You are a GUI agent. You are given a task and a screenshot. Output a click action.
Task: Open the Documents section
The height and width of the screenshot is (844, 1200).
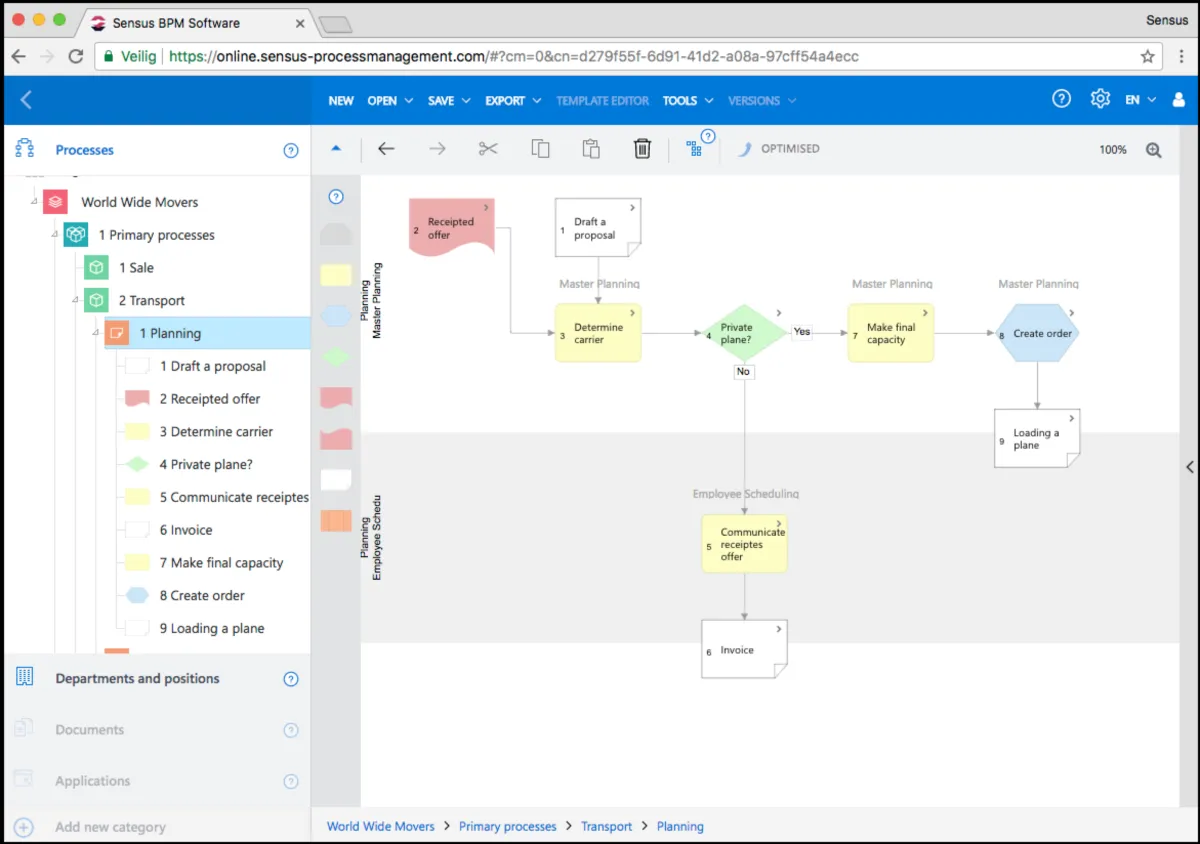point(89,730)
